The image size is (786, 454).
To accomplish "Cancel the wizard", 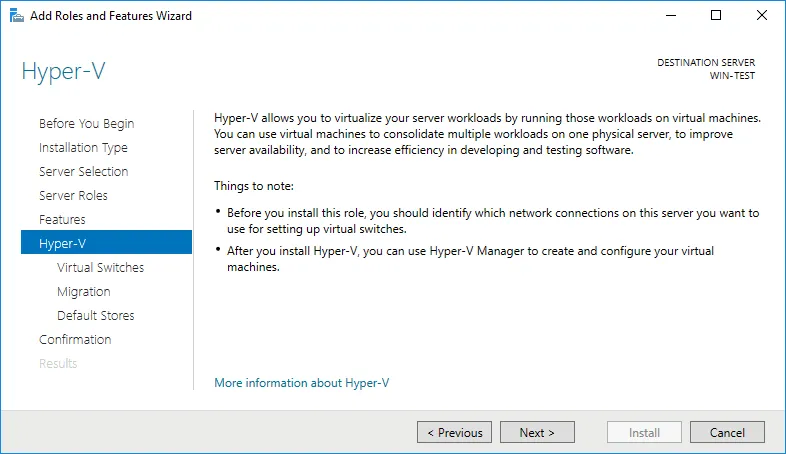I will coord(727,433).
